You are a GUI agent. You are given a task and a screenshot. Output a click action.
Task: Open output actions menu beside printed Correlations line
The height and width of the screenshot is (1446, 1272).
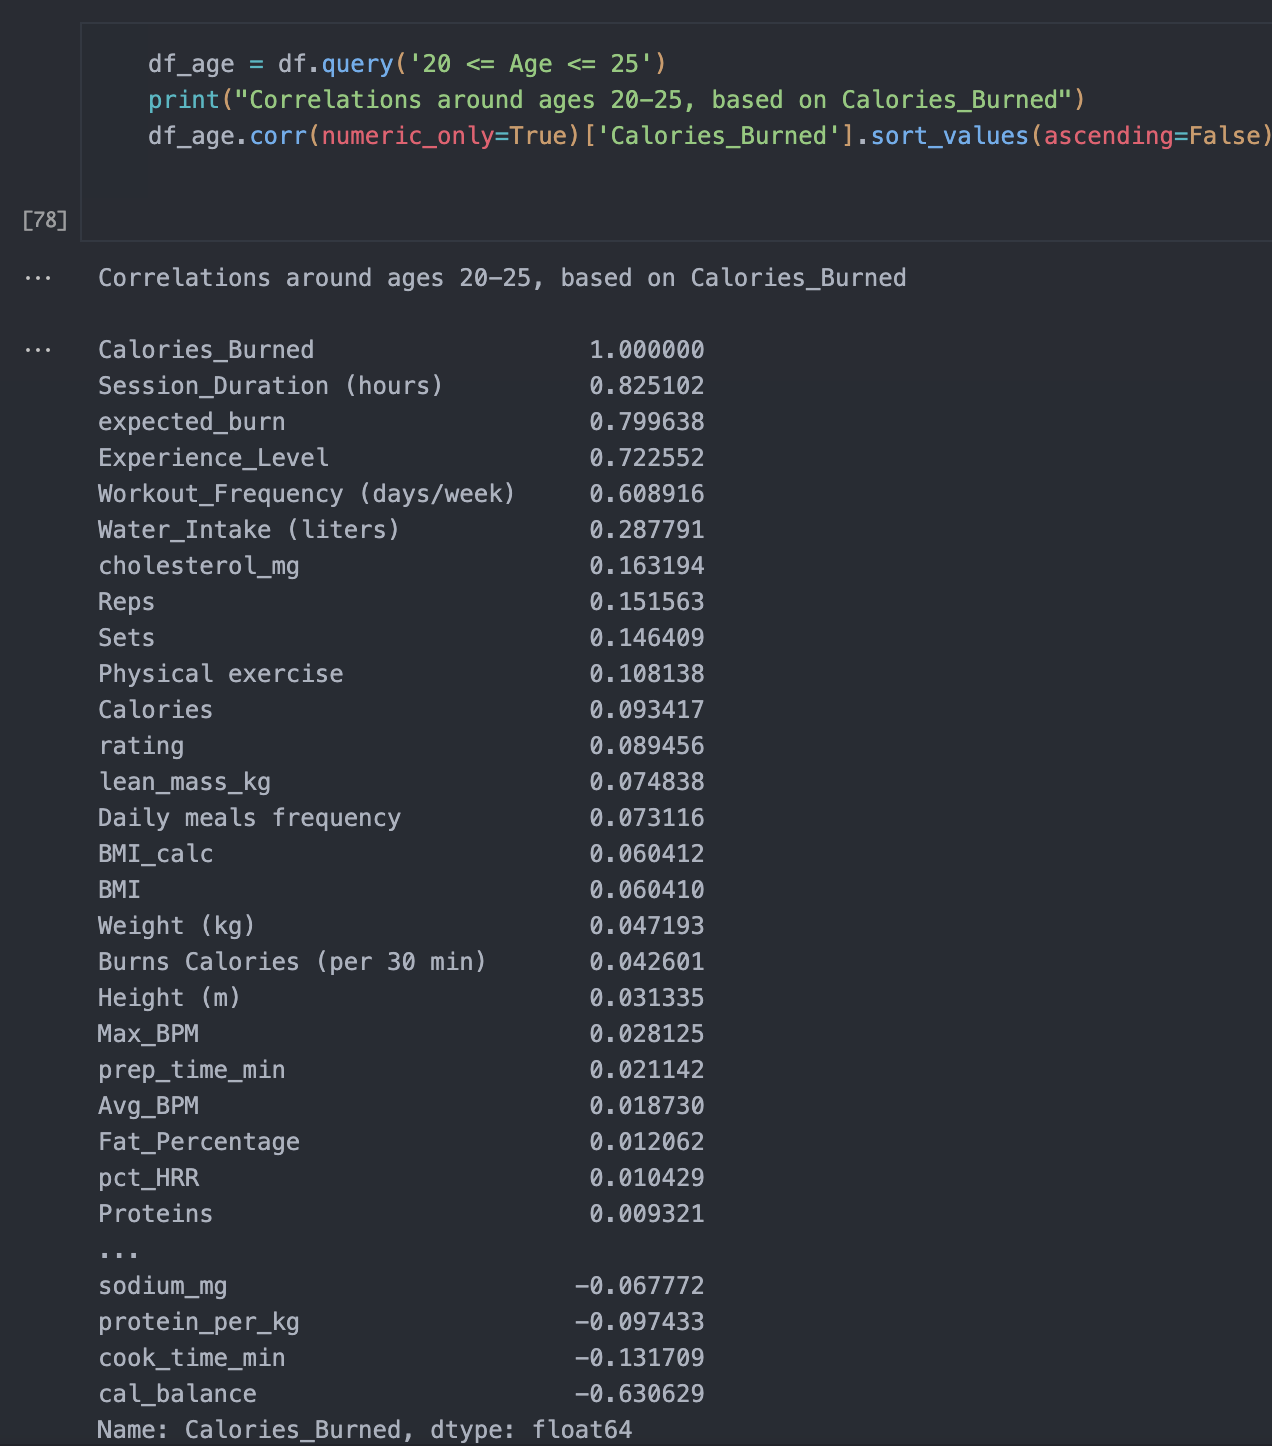[x=38, y=278]
